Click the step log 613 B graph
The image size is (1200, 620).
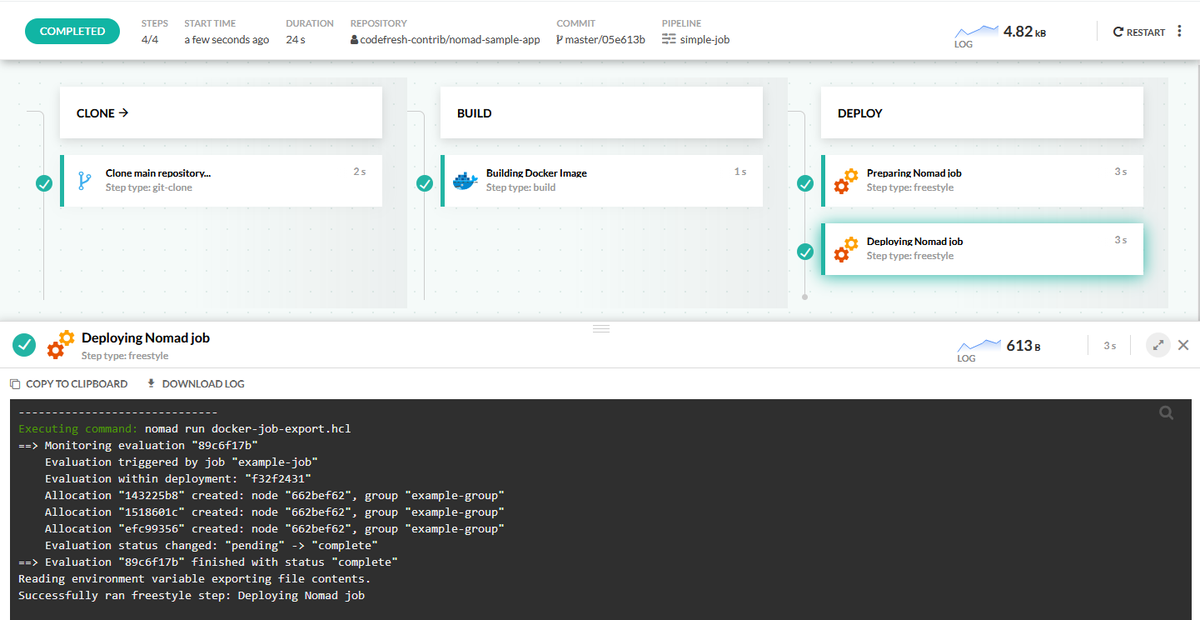tap(979, 349)
